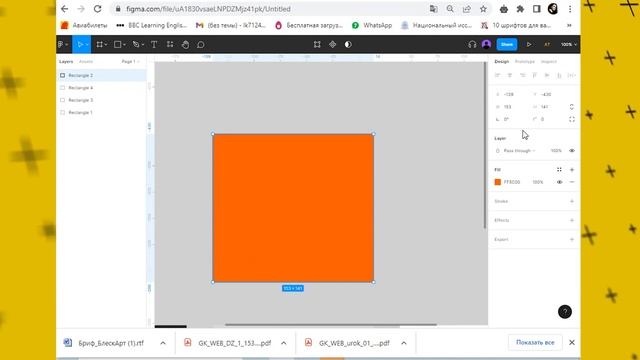Screen dimensions: 640x360
Task: Click the Align top icon
Action: (x=534, y=75)
